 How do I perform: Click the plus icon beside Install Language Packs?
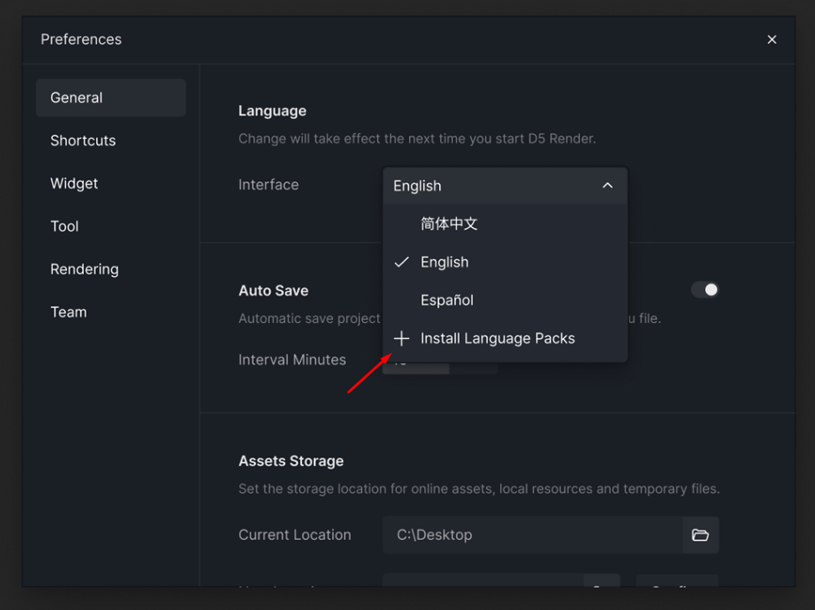click(x=401, y=338)
